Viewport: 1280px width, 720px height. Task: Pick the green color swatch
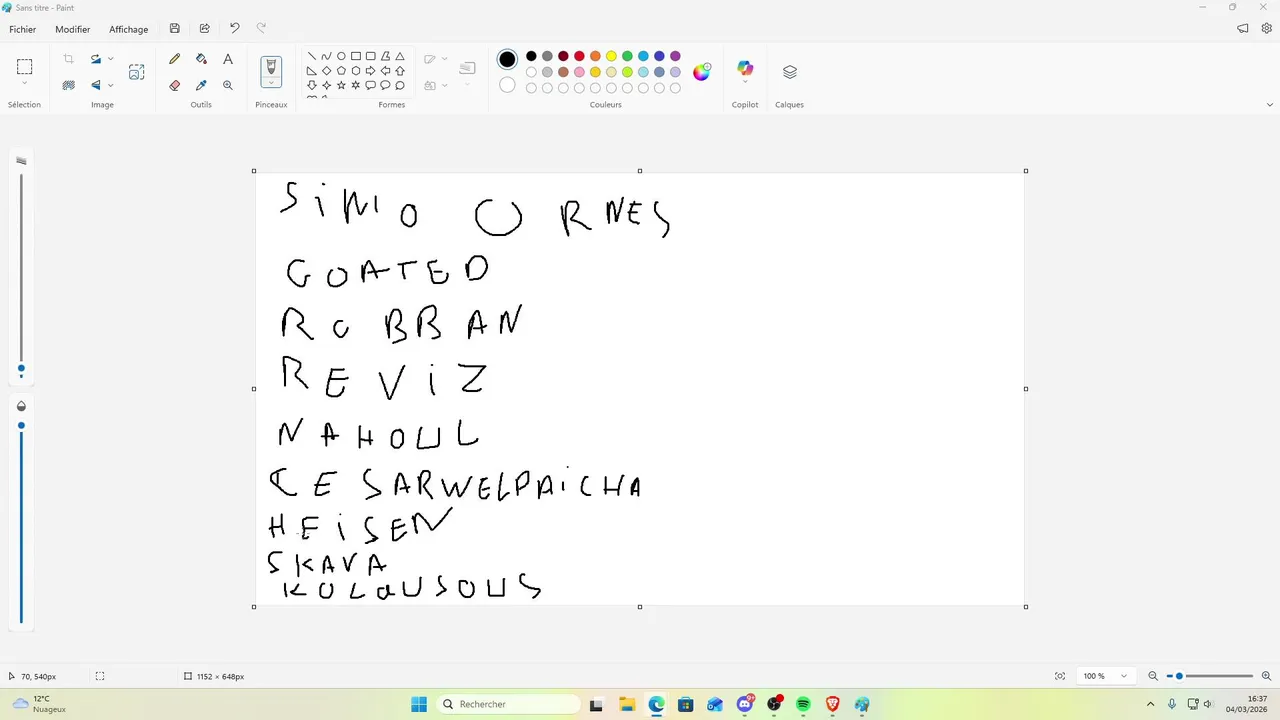627,56
